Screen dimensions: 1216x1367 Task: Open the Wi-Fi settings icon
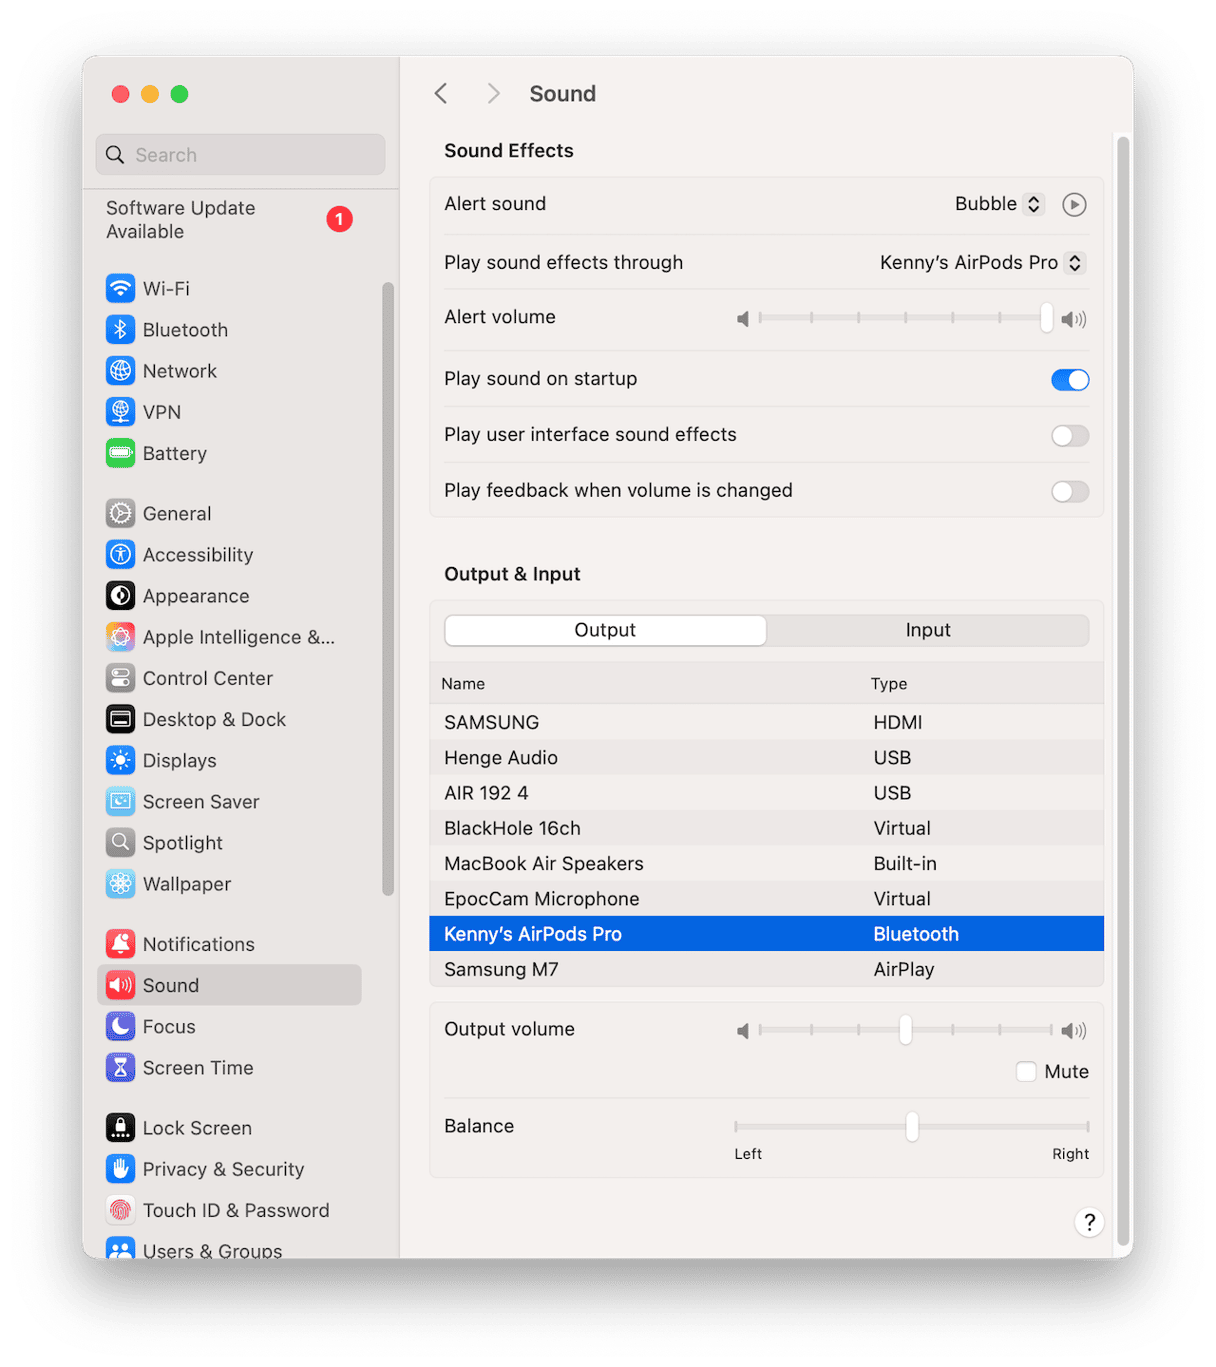pos(120,288)
